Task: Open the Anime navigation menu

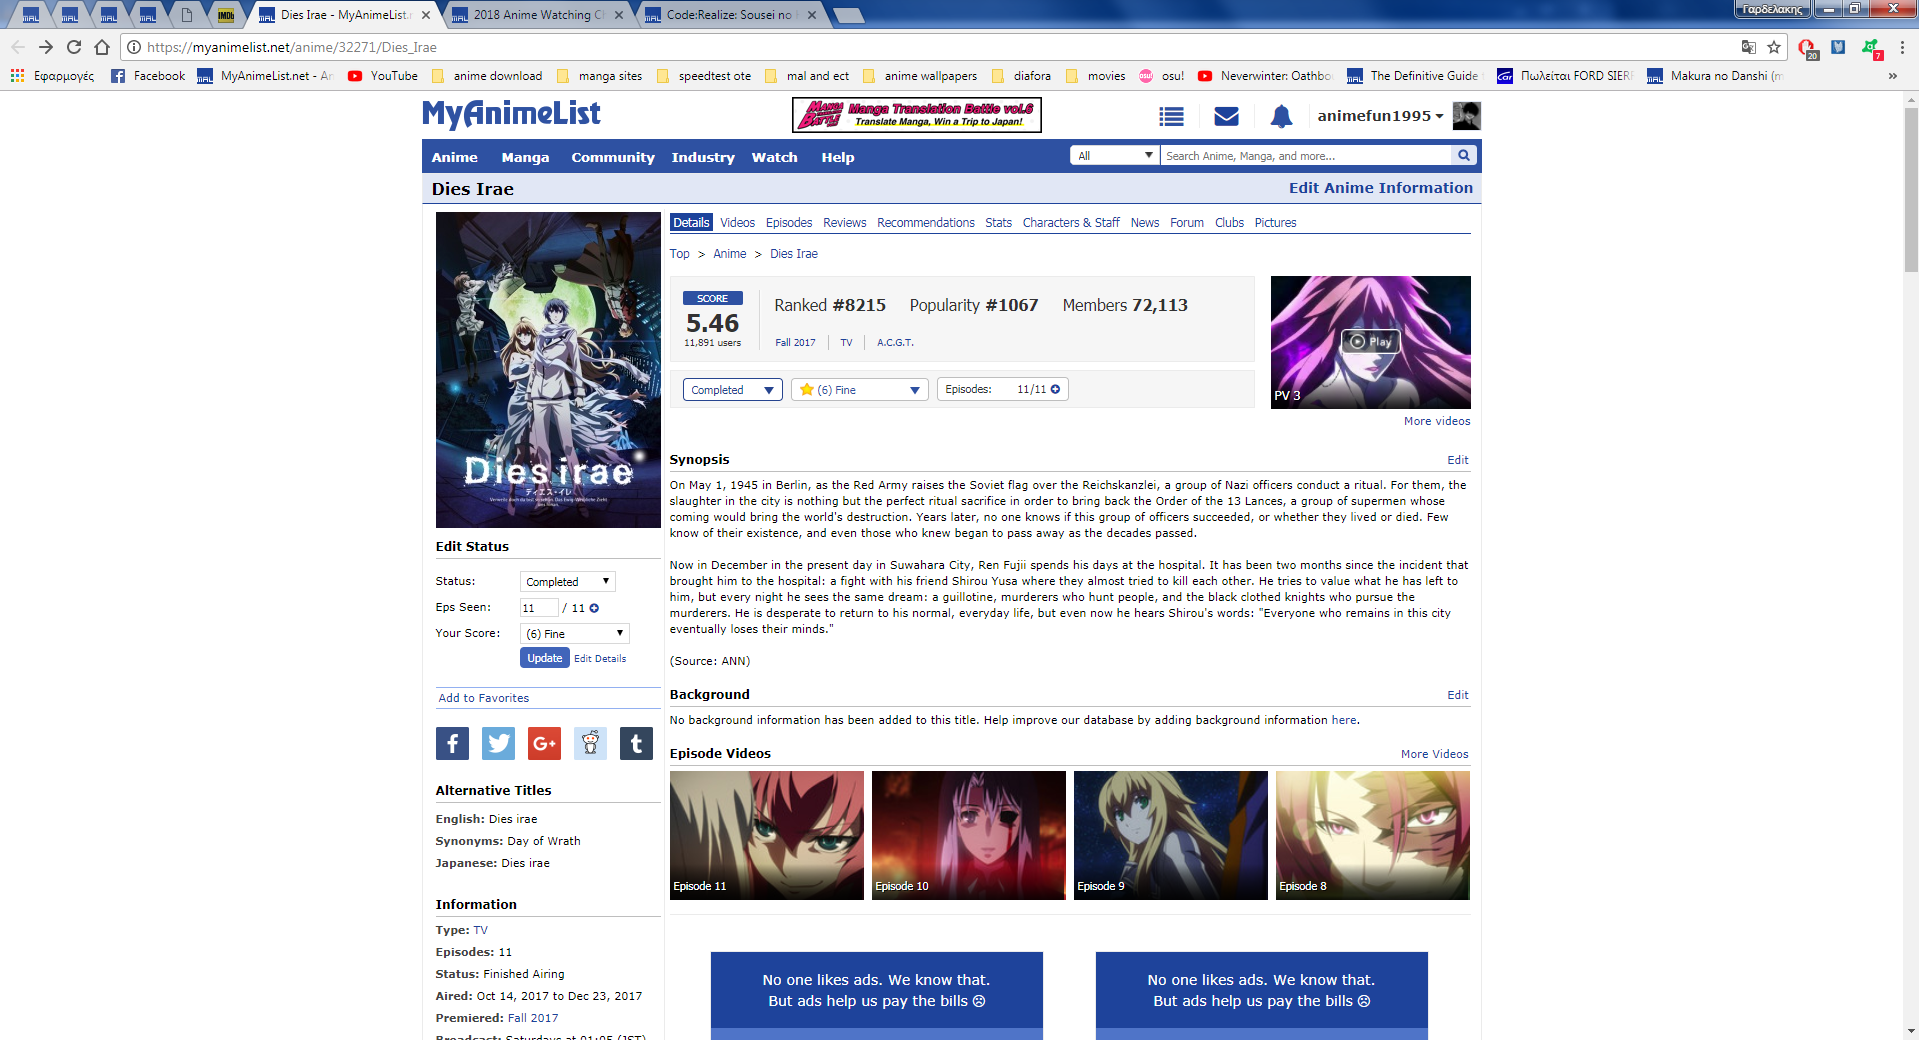Action: pyautogui.click(x=454, y=157)
